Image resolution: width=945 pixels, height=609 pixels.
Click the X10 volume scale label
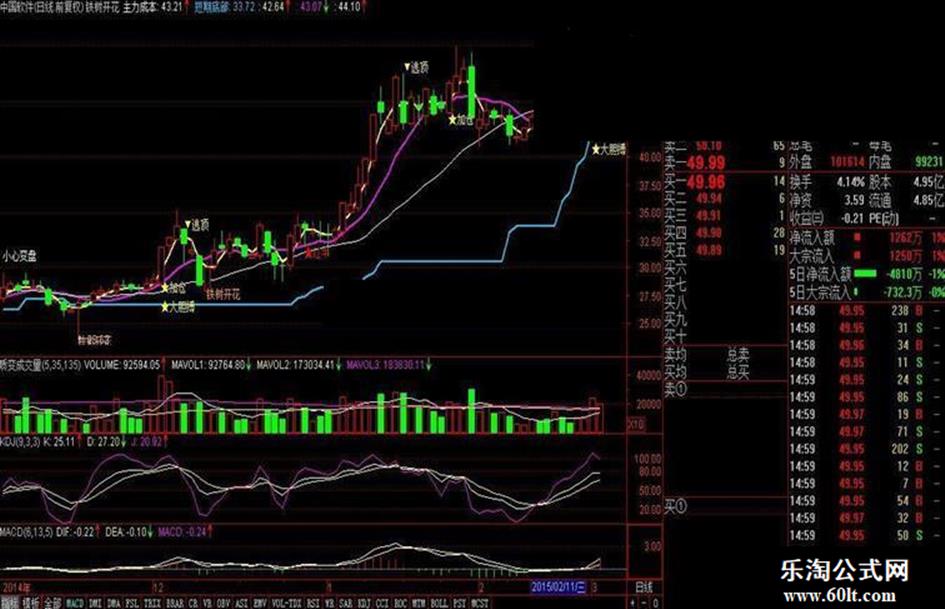click(x=636, y=424)
